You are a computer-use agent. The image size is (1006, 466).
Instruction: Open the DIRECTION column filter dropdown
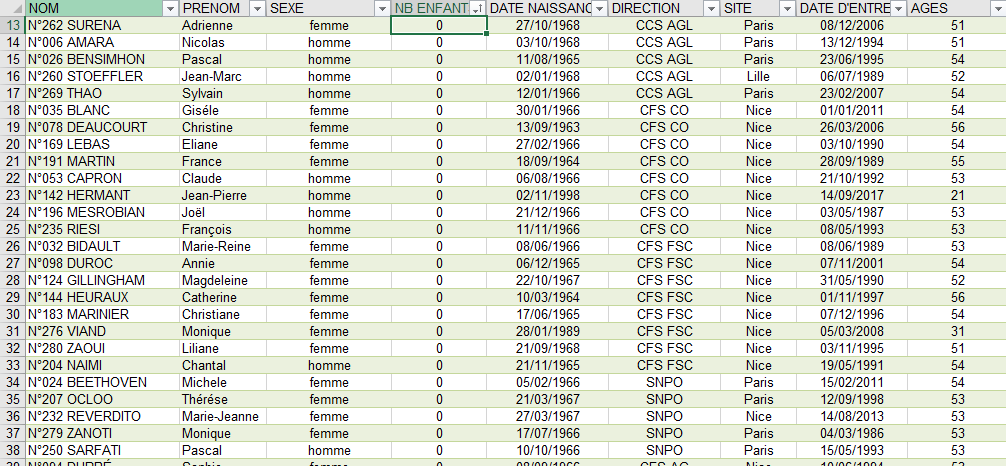pyautogui.click(x=708, y=8)
